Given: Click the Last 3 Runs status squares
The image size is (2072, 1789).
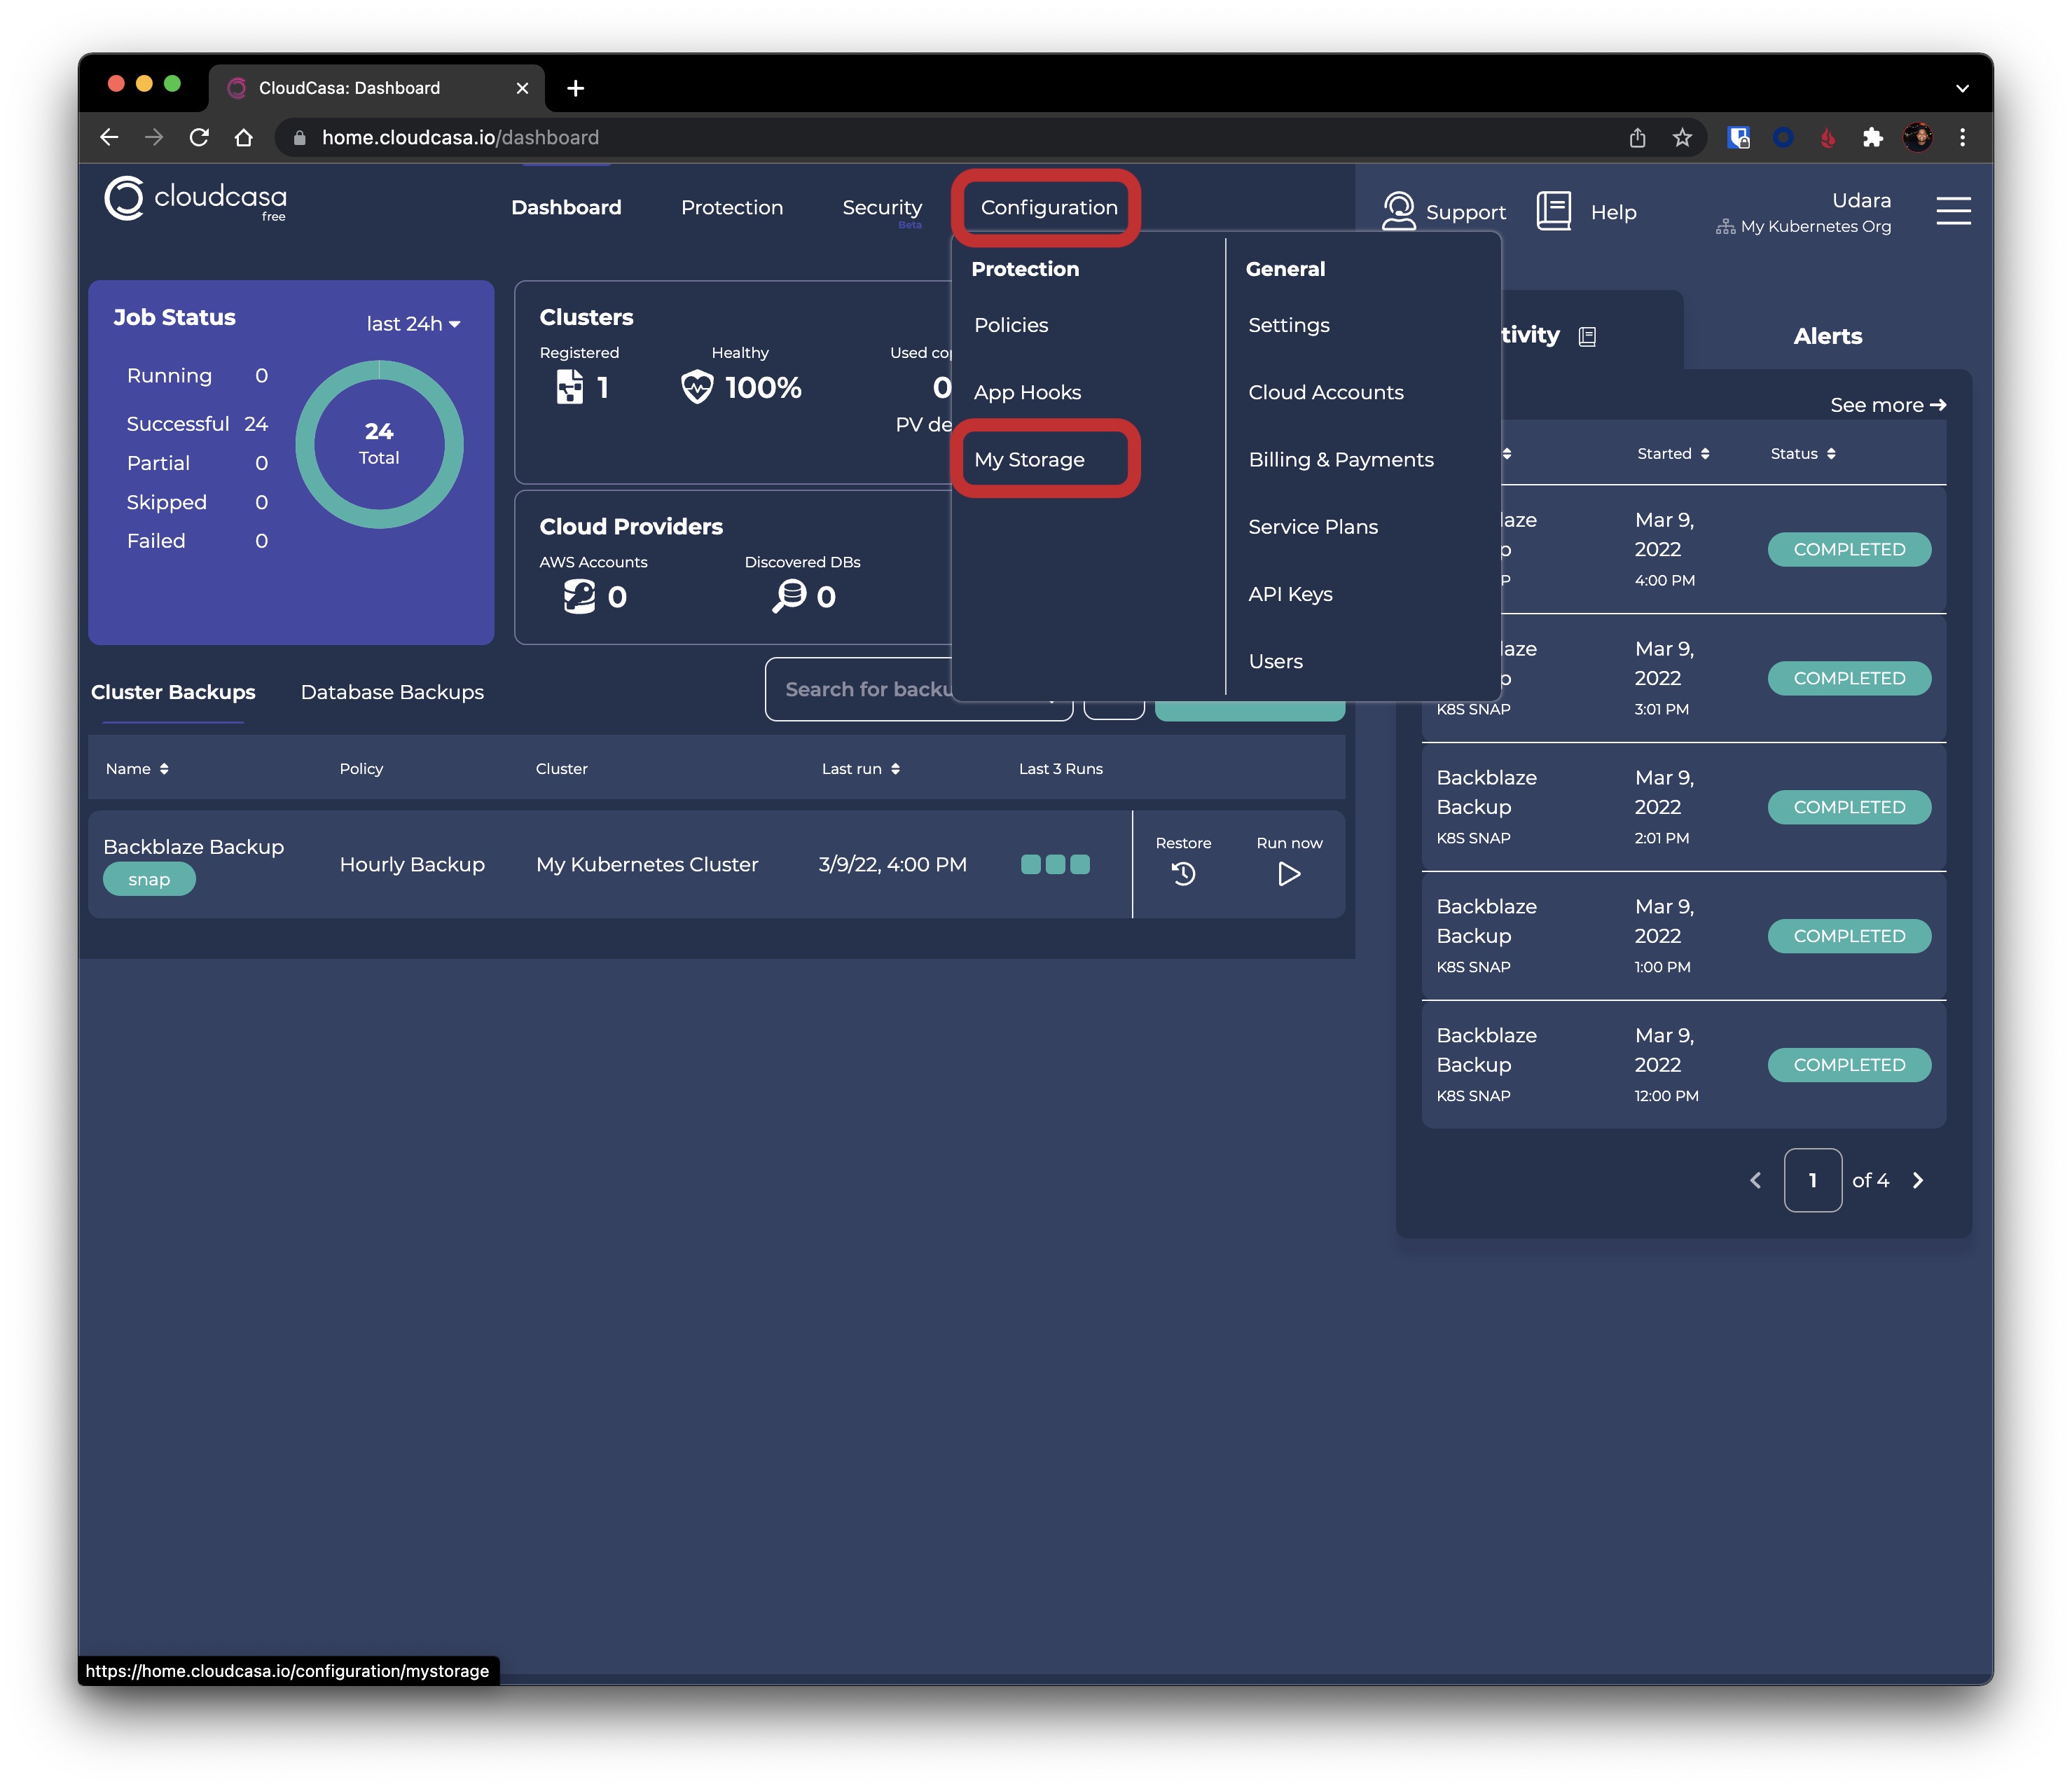Looking at the screenshot, I should [1054, 864].
